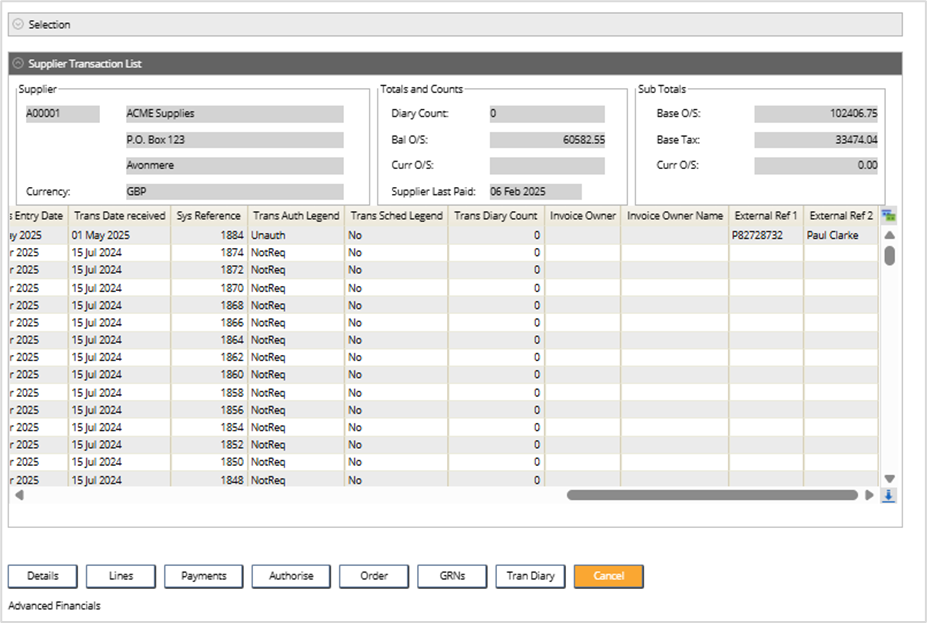Open the Order button
927x623 pixels.
pos(374,576)
